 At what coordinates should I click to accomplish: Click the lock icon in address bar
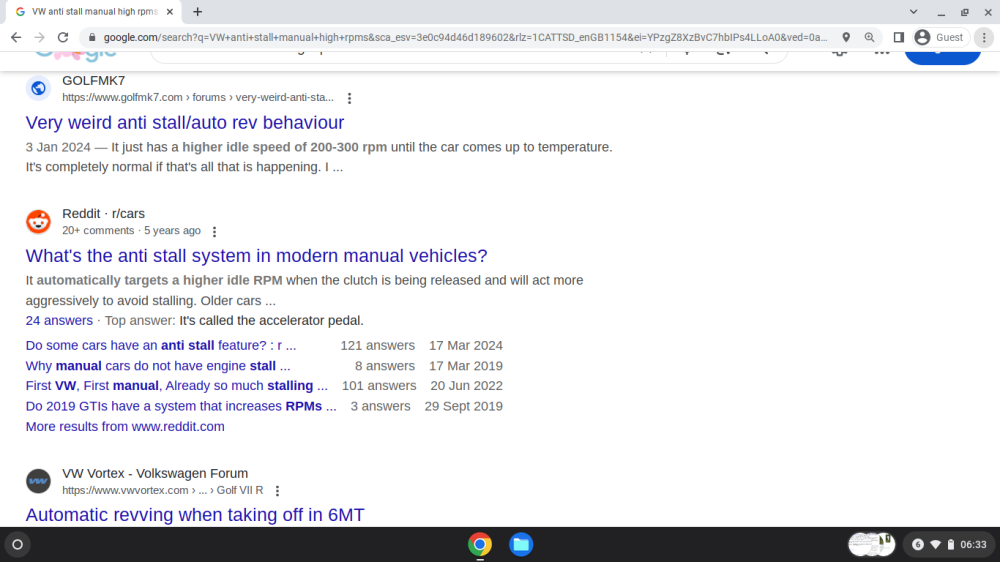click(x=92, y=38)
